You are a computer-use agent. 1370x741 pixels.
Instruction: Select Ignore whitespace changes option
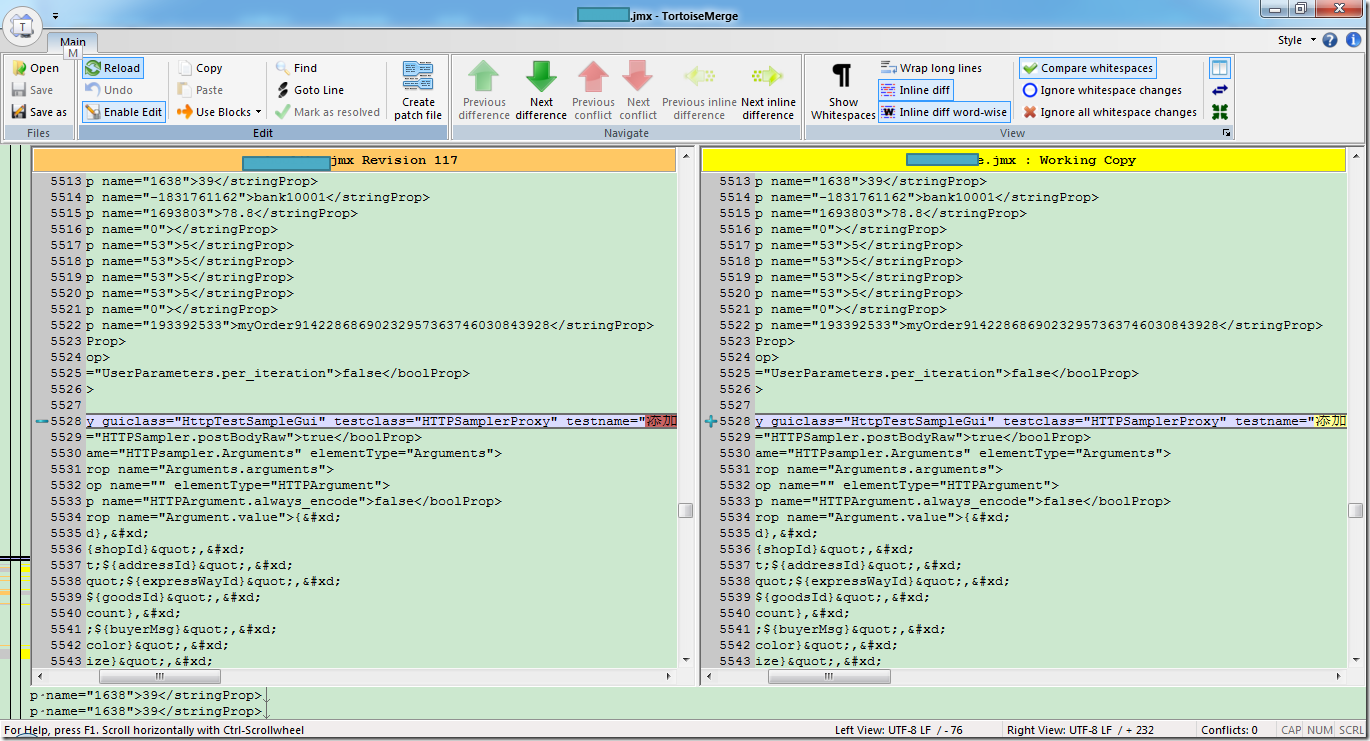pyautogui.click(x=1101, y=90)
